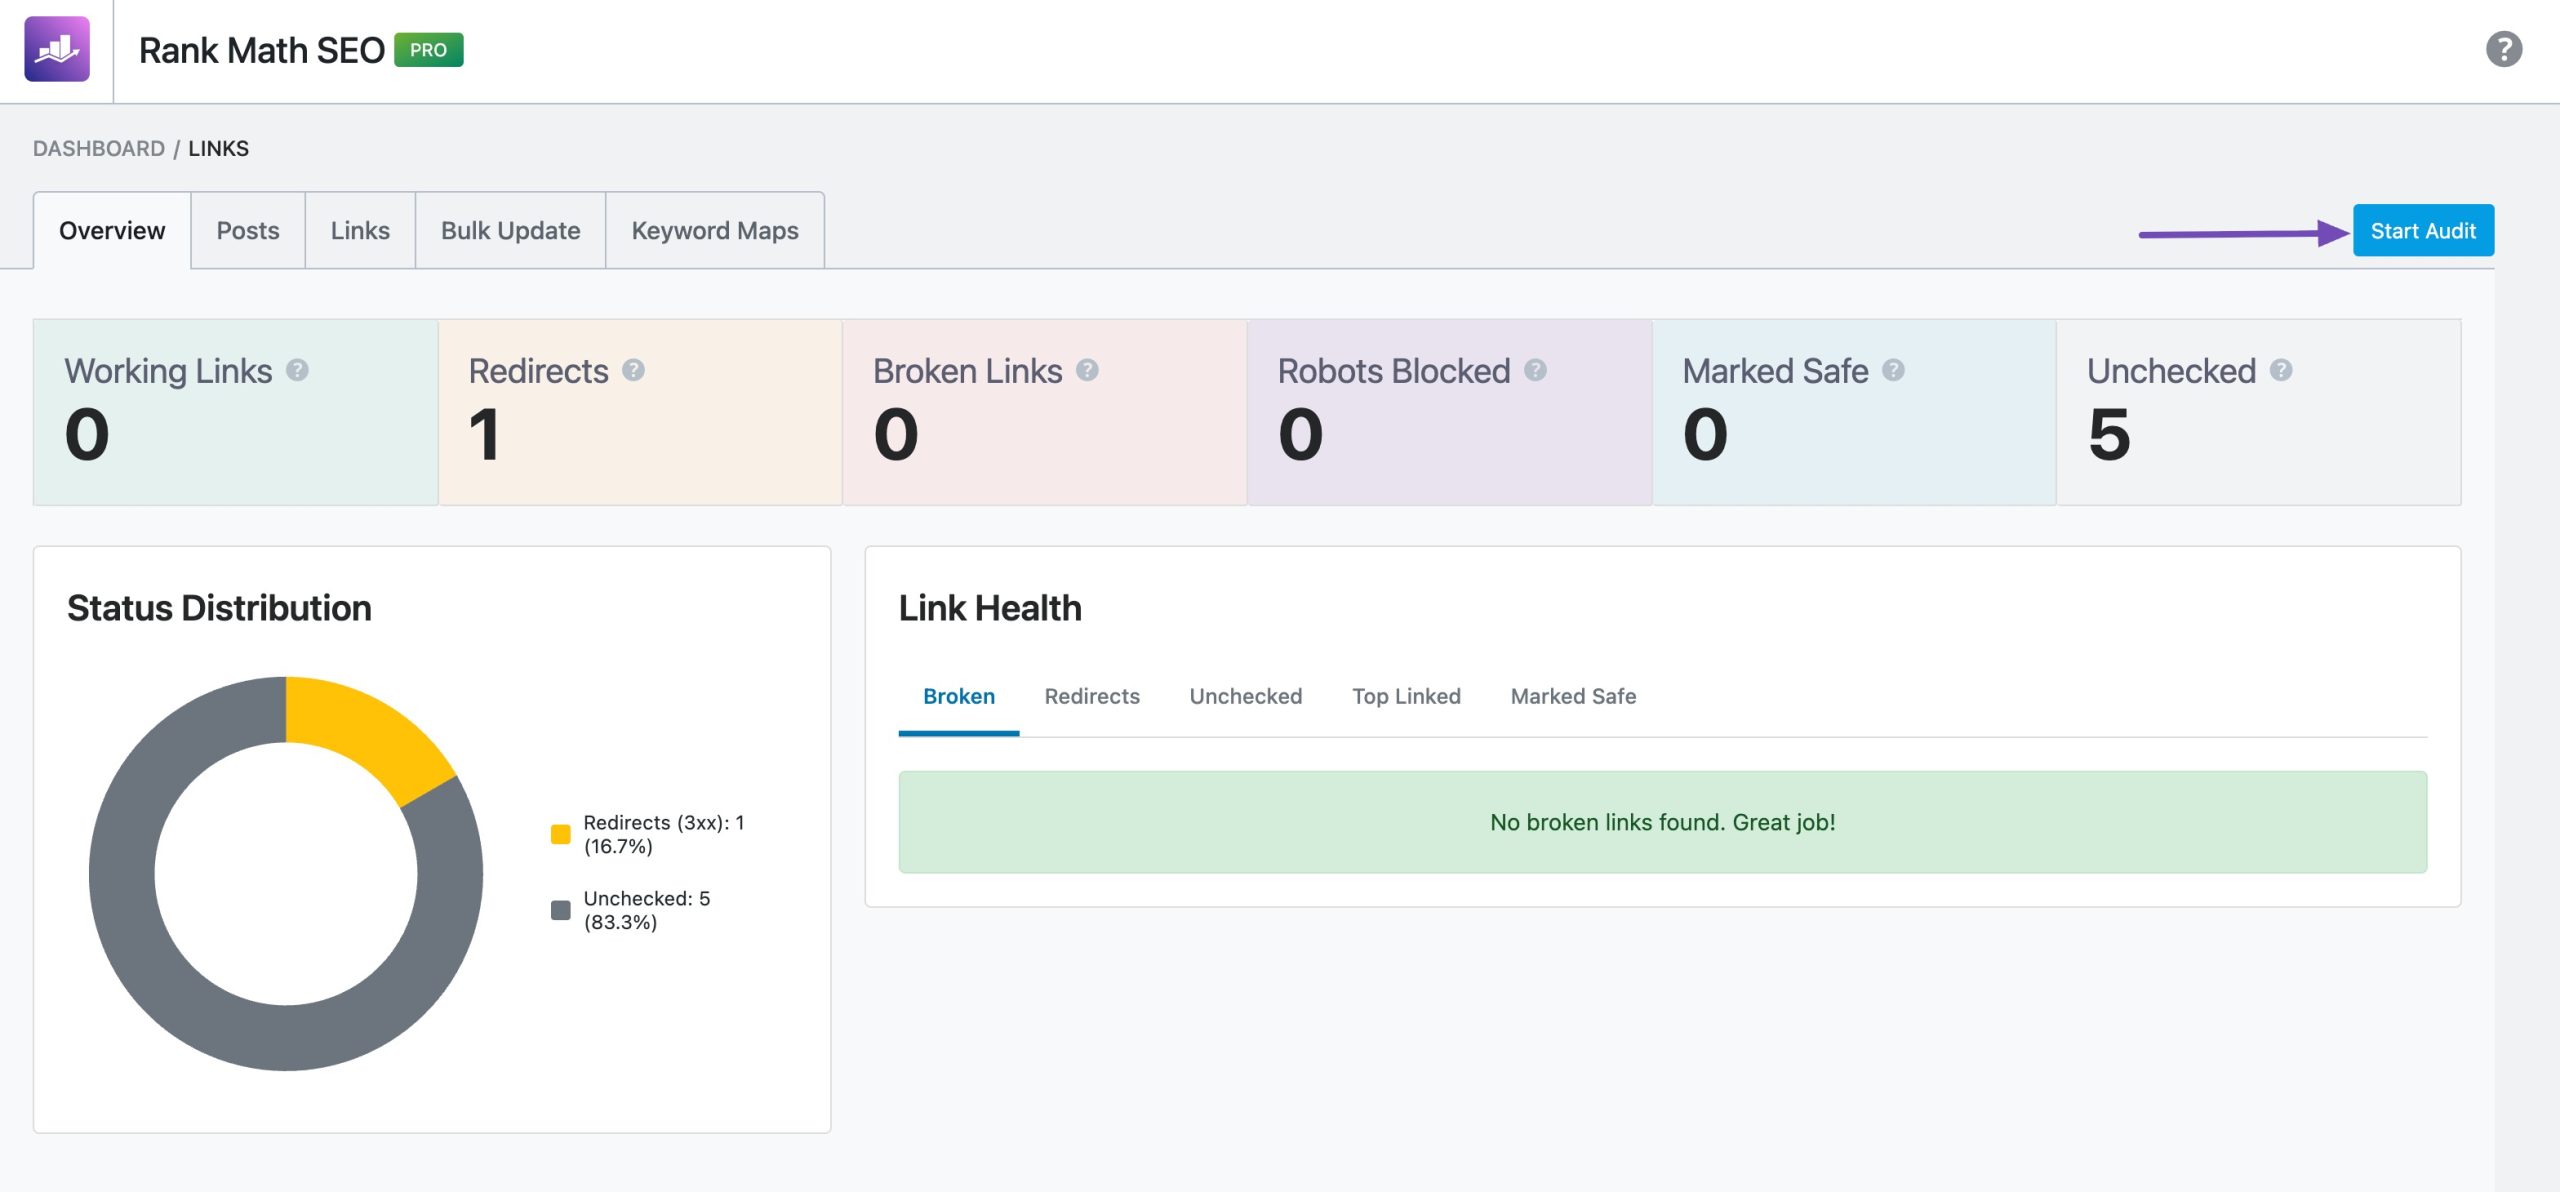Click Robots Blocked help tooltip icon
This screenshot has height=1192, width=2560.
[1535, 370]
